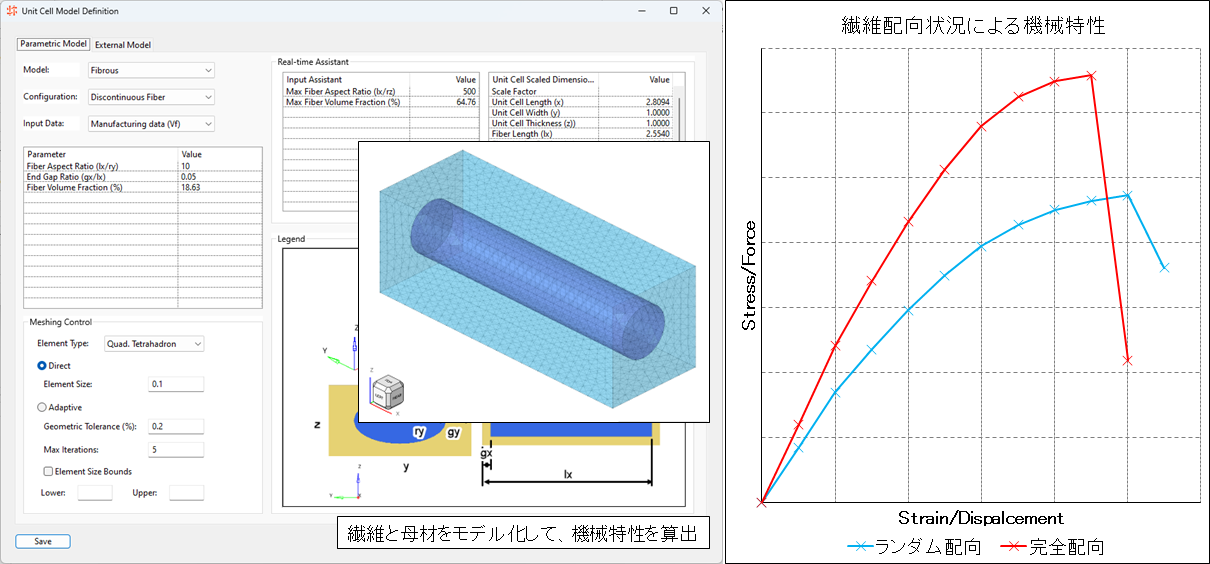Select Unit Cell Length (x) row
The height and width of the screenshot is (564, 1210).
pyautogui.click(x=581, y=102)
